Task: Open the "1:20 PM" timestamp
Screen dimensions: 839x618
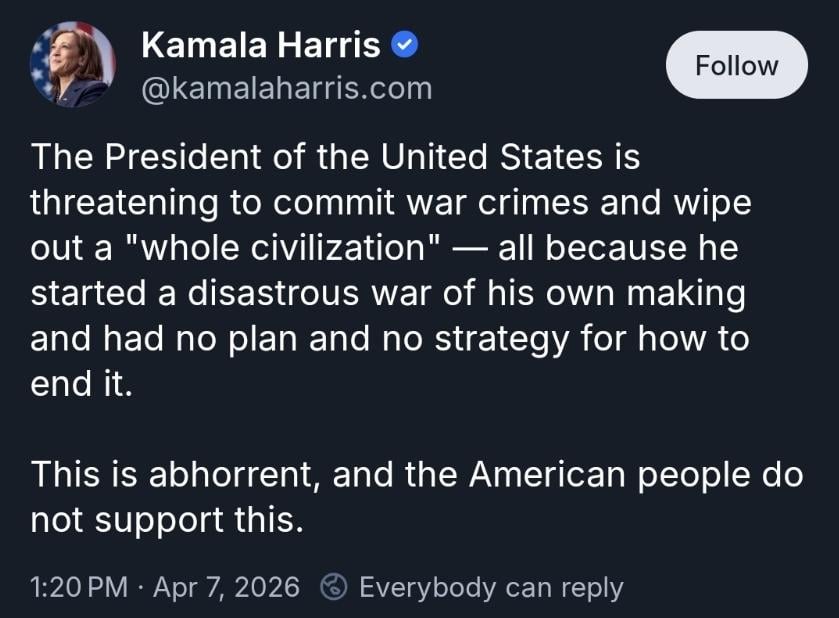Action: tap(79, 587)
